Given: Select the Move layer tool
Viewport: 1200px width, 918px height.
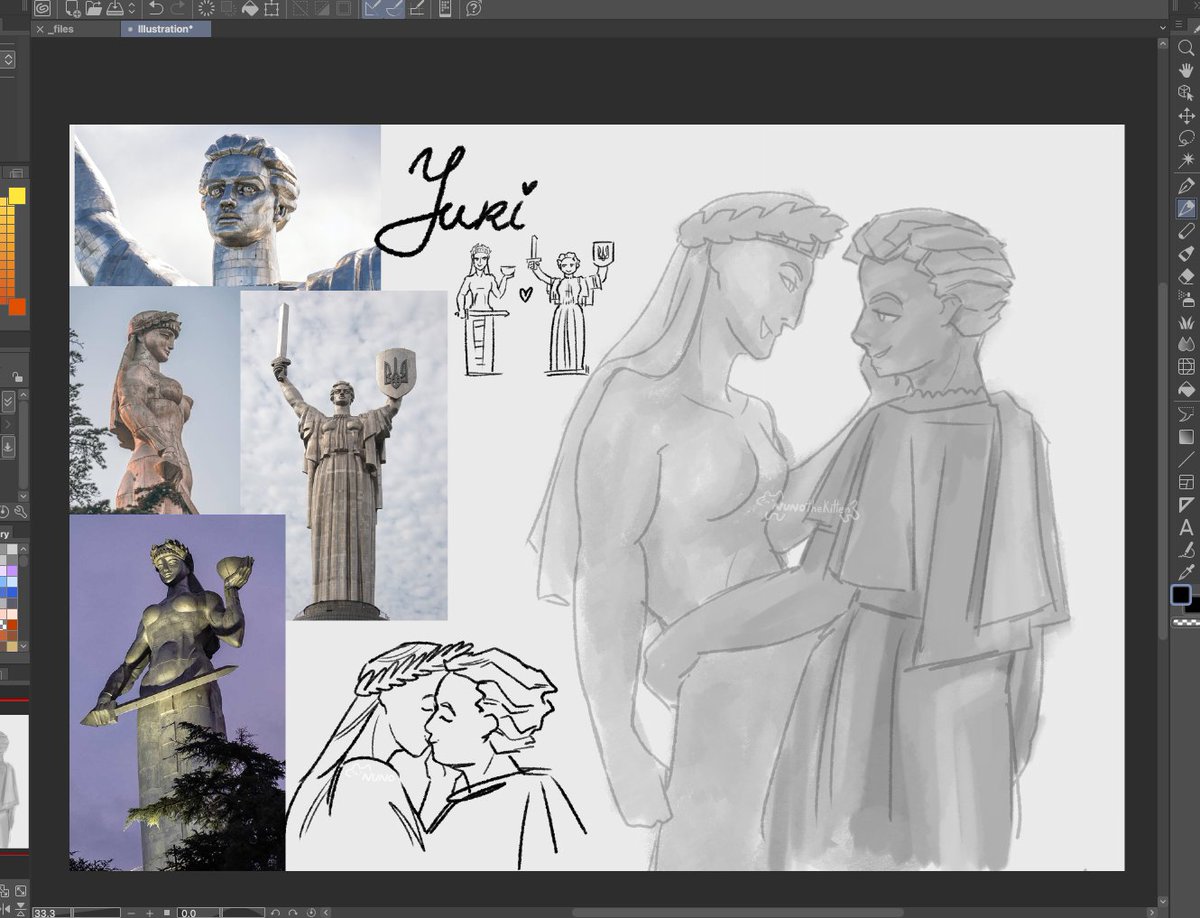Looking at the screenshot, I should [1186, 116].
